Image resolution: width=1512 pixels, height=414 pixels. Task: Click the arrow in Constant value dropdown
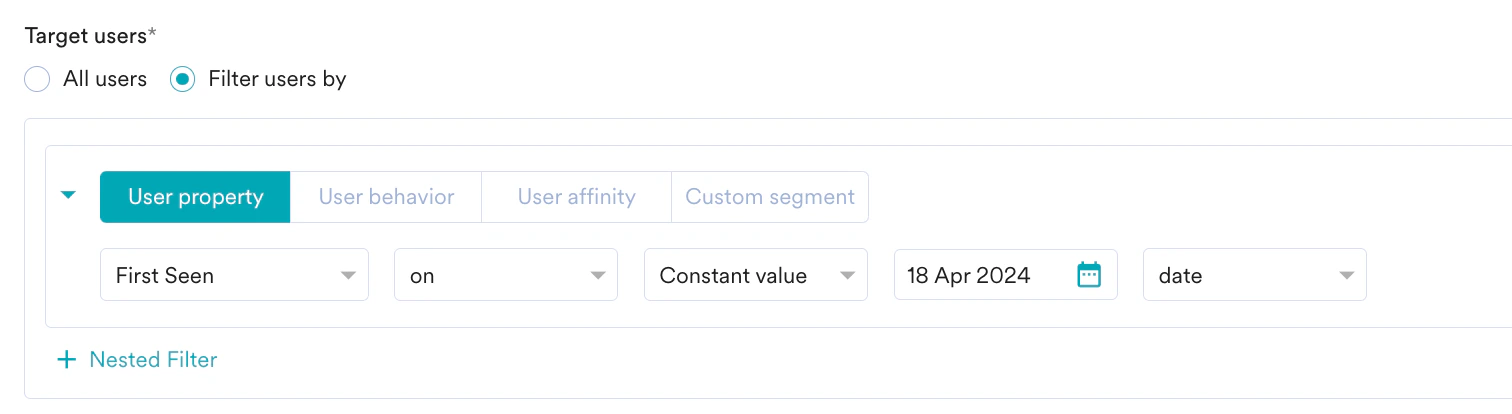tap(847, 275)
